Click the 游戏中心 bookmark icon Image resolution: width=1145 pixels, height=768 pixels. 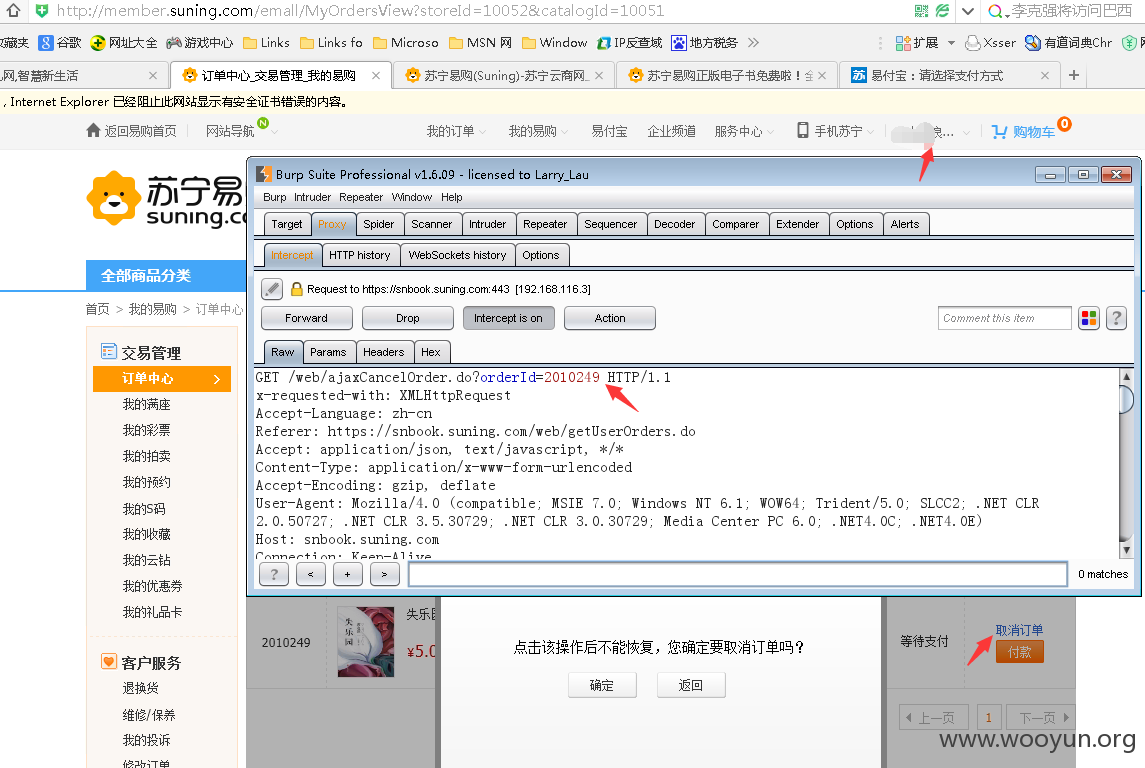[x=174, y=43]
